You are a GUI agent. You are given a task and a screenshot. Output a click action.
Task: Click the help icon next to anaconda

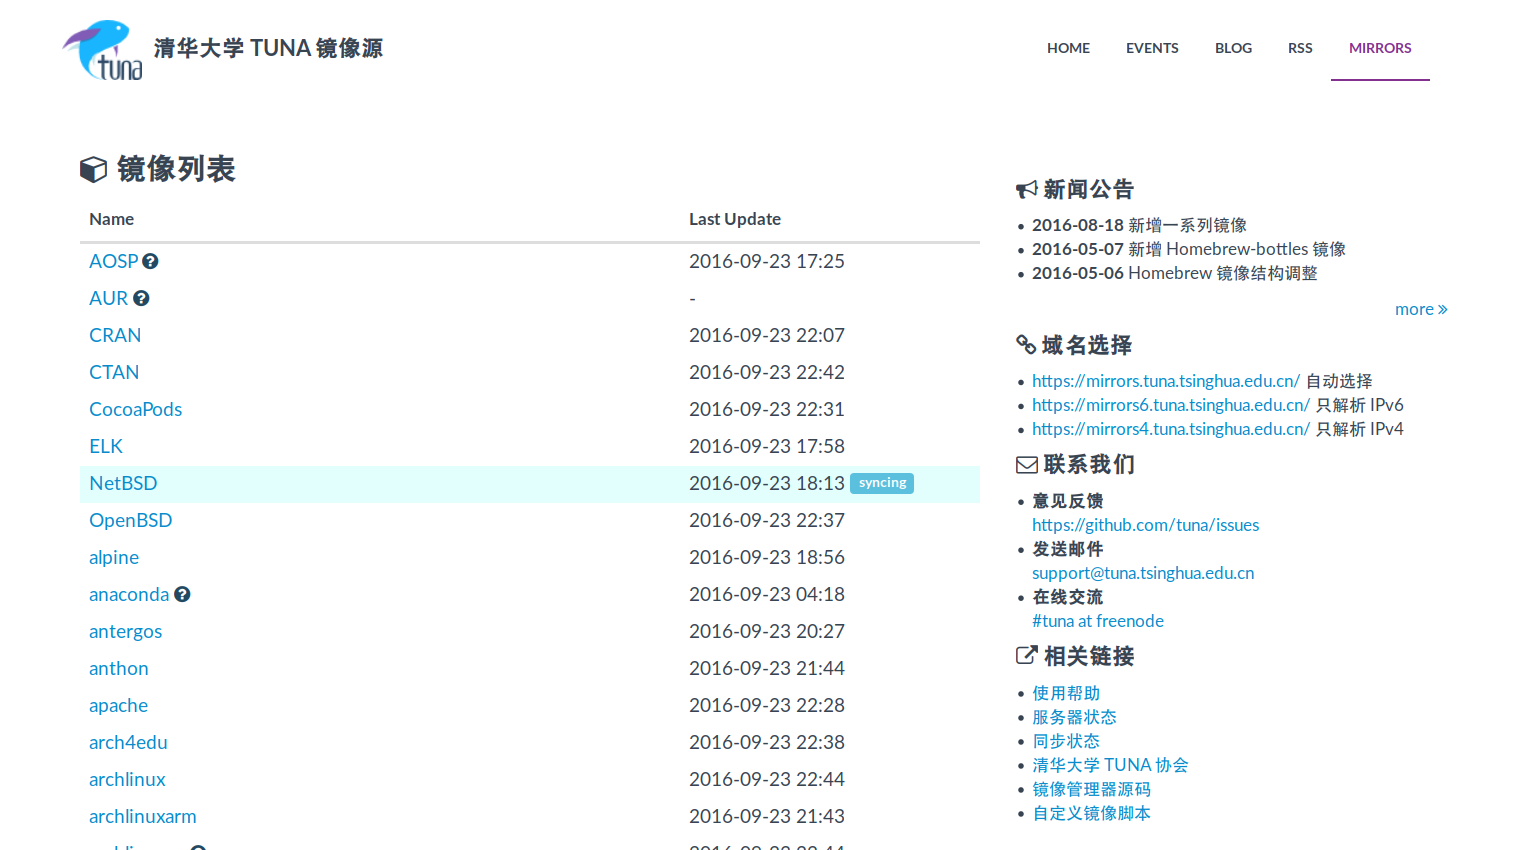pos(182,594)
